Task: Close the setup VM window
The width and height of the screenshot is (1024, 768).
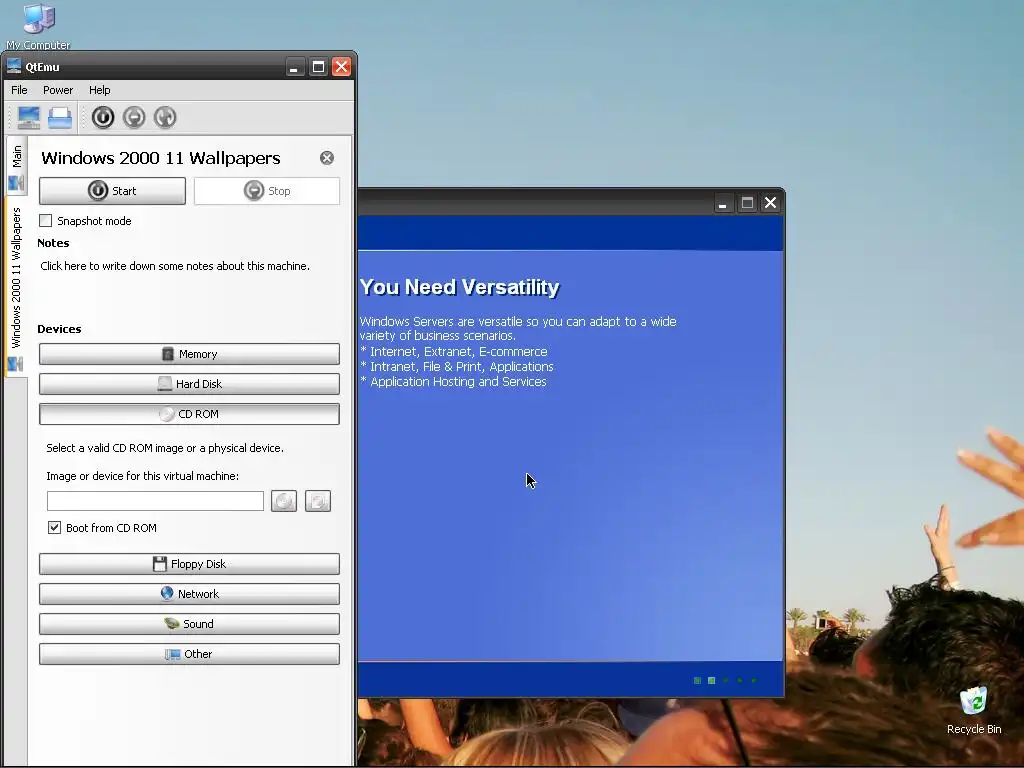Action: (771, 203)
